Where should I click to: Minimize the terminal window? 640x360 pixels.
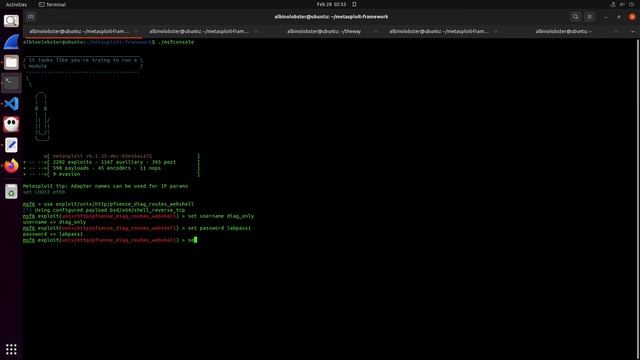(605, 17)
